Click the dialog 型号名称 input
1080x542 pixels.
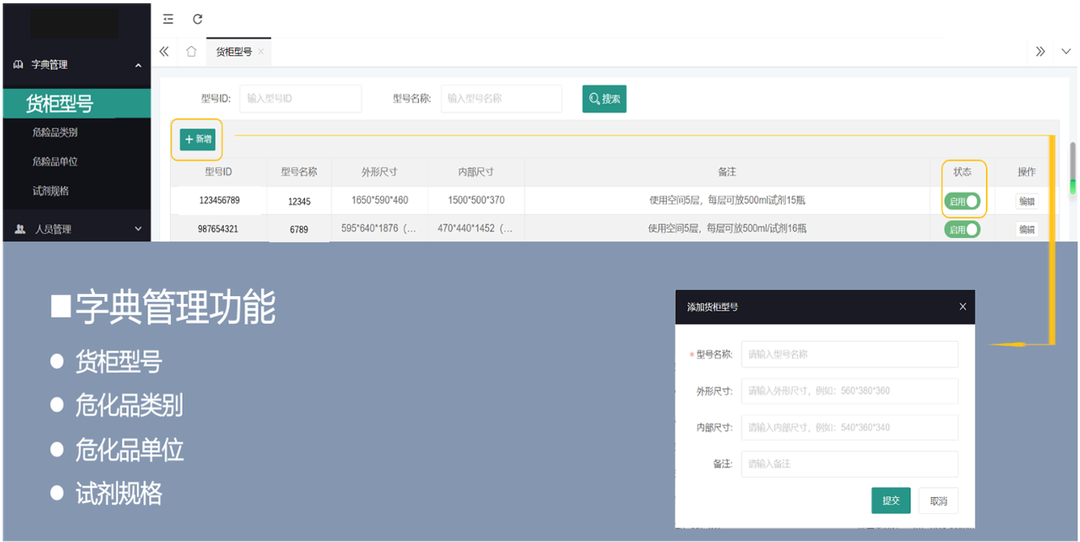849,354
